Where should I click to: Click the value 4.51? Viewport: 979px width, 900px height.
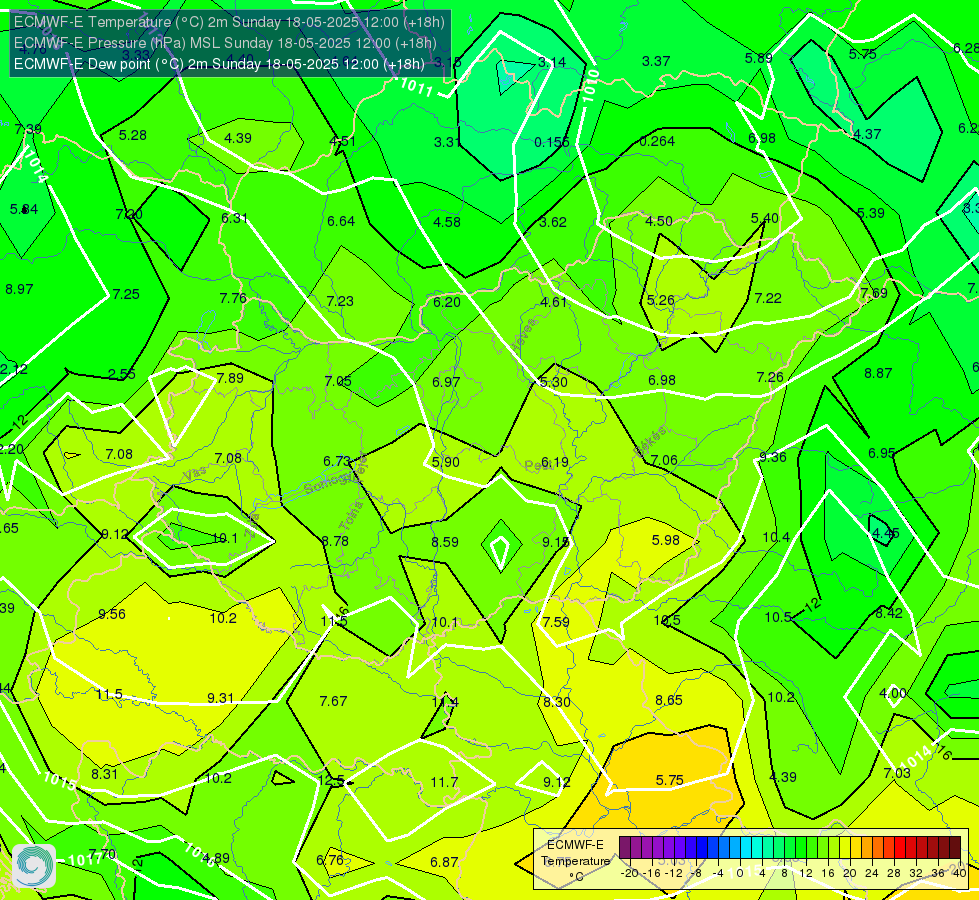[x=343, y=141]
